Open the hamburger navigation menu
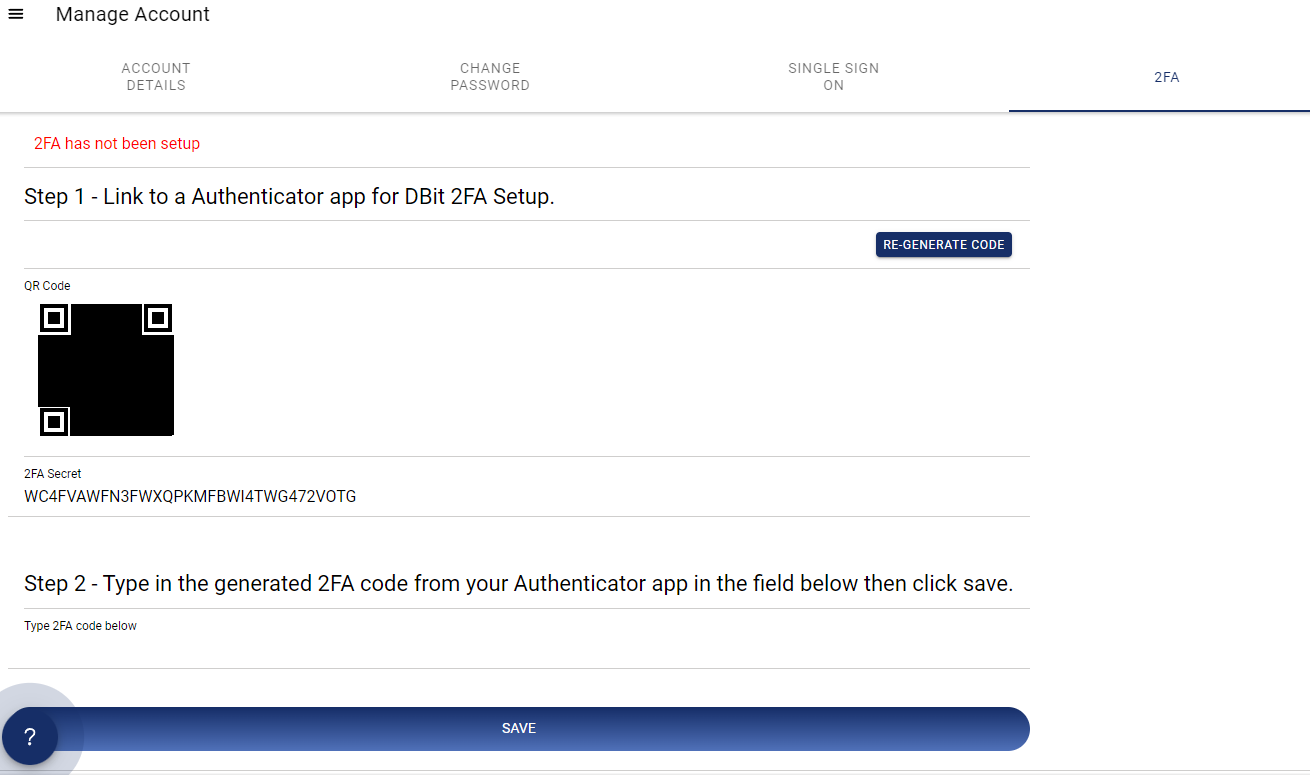 pyautogui.click(x=15, y=14)
